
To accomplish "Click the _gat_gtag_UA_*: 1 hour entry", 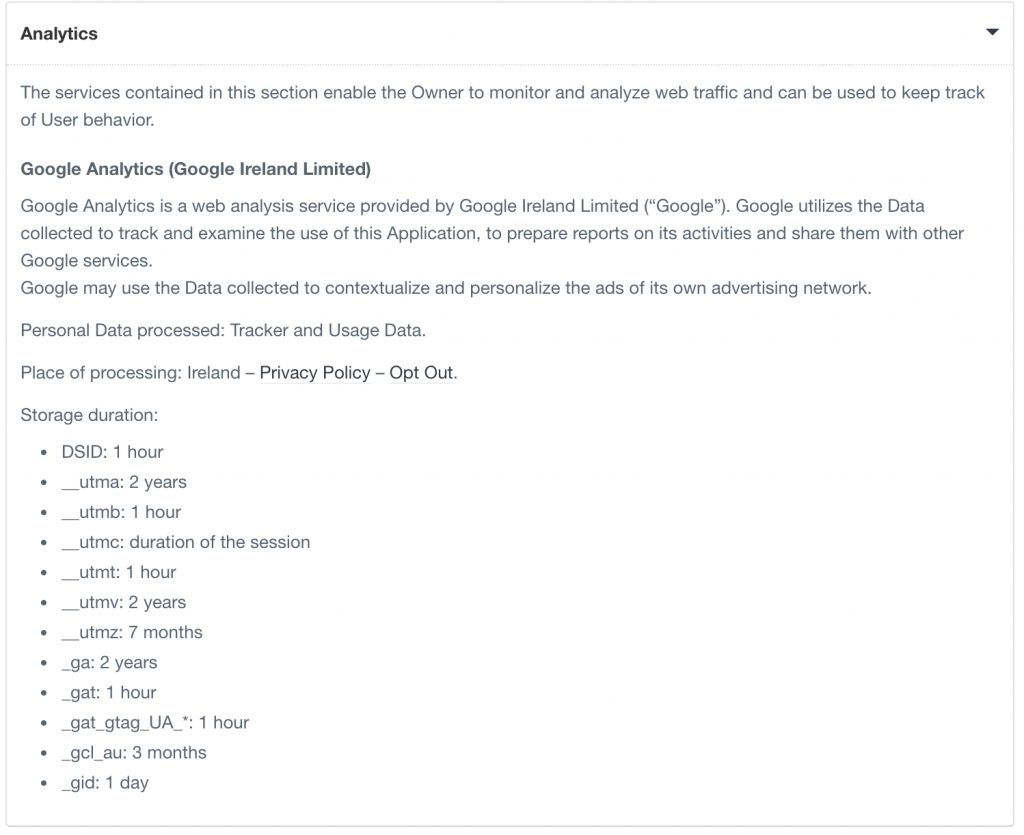I will click(x=155, y=722).
